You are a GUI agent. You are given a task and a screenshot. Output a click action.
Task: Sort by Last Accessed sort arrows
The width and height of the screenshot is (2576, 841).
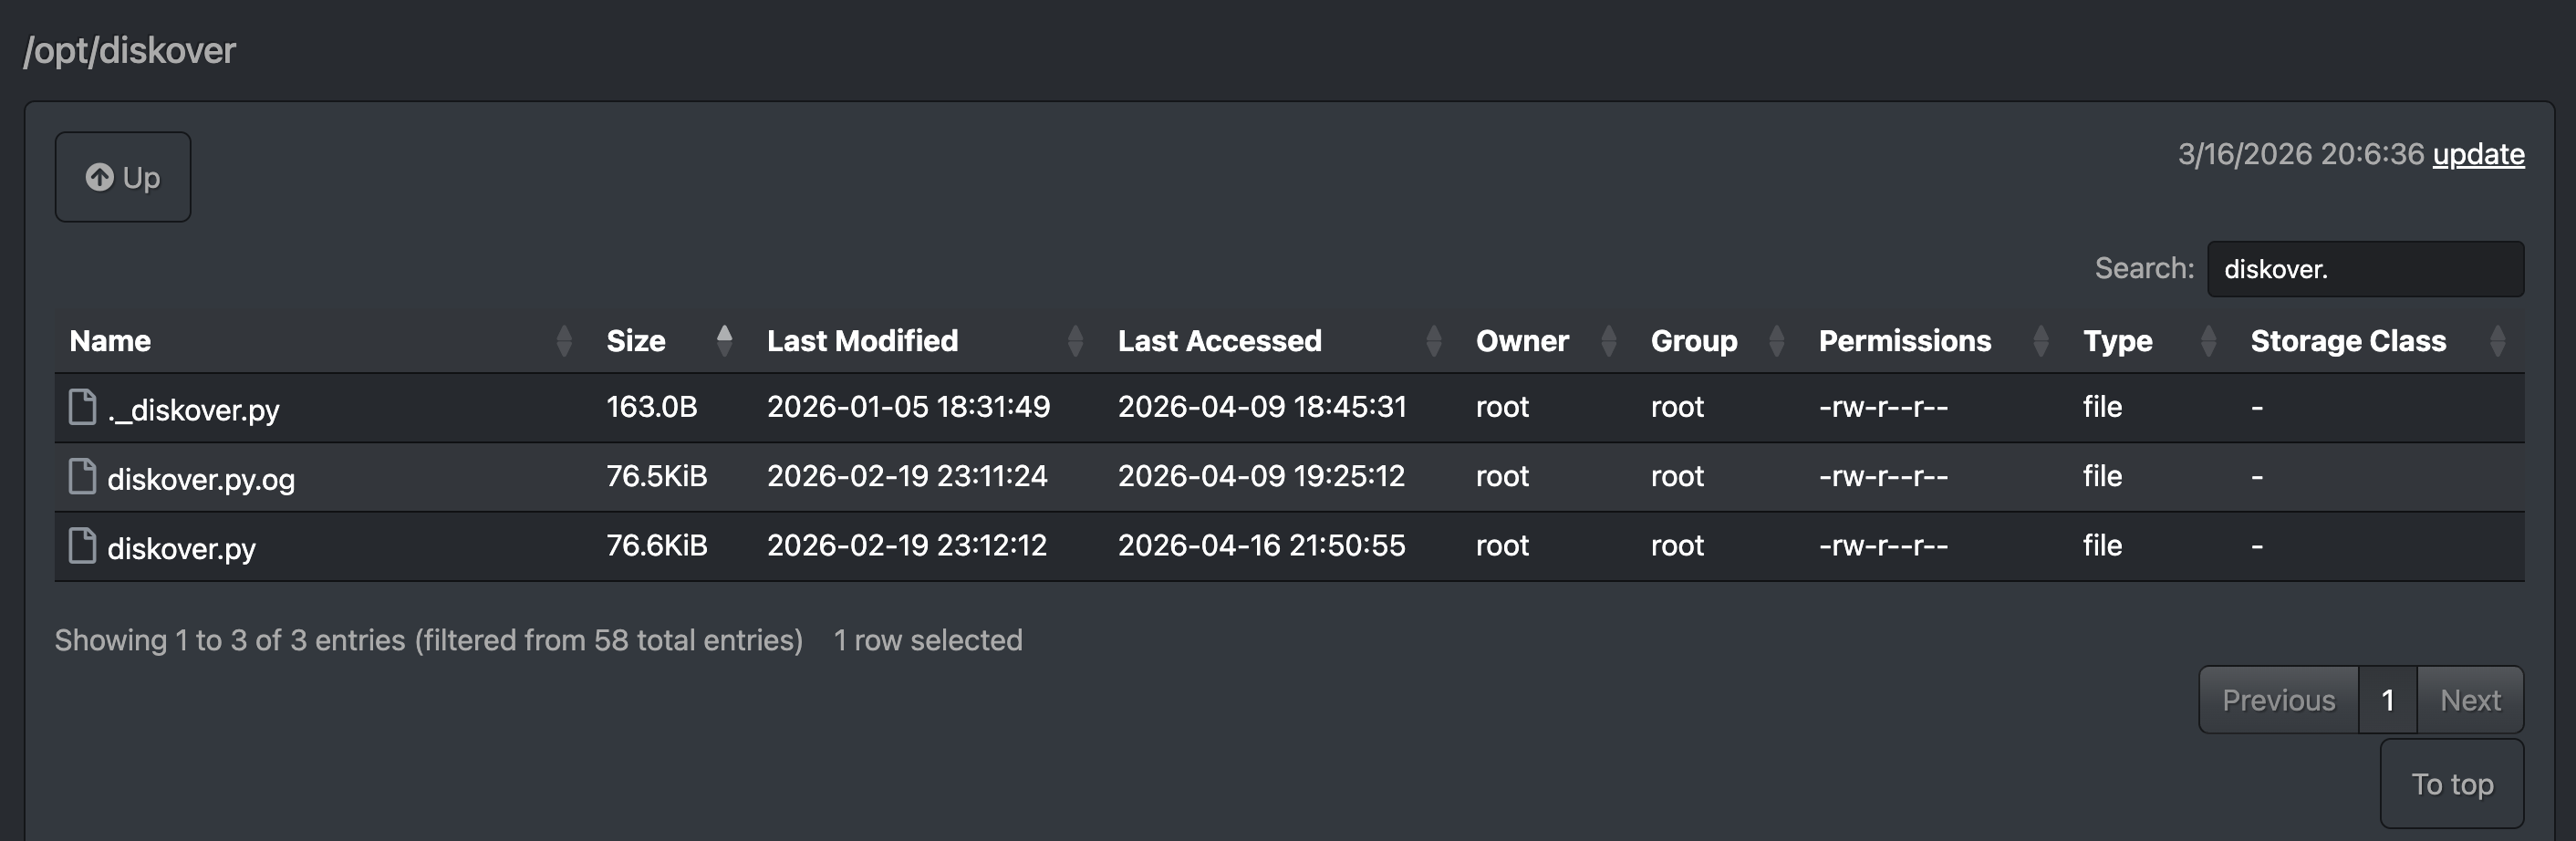point(1433,341)
